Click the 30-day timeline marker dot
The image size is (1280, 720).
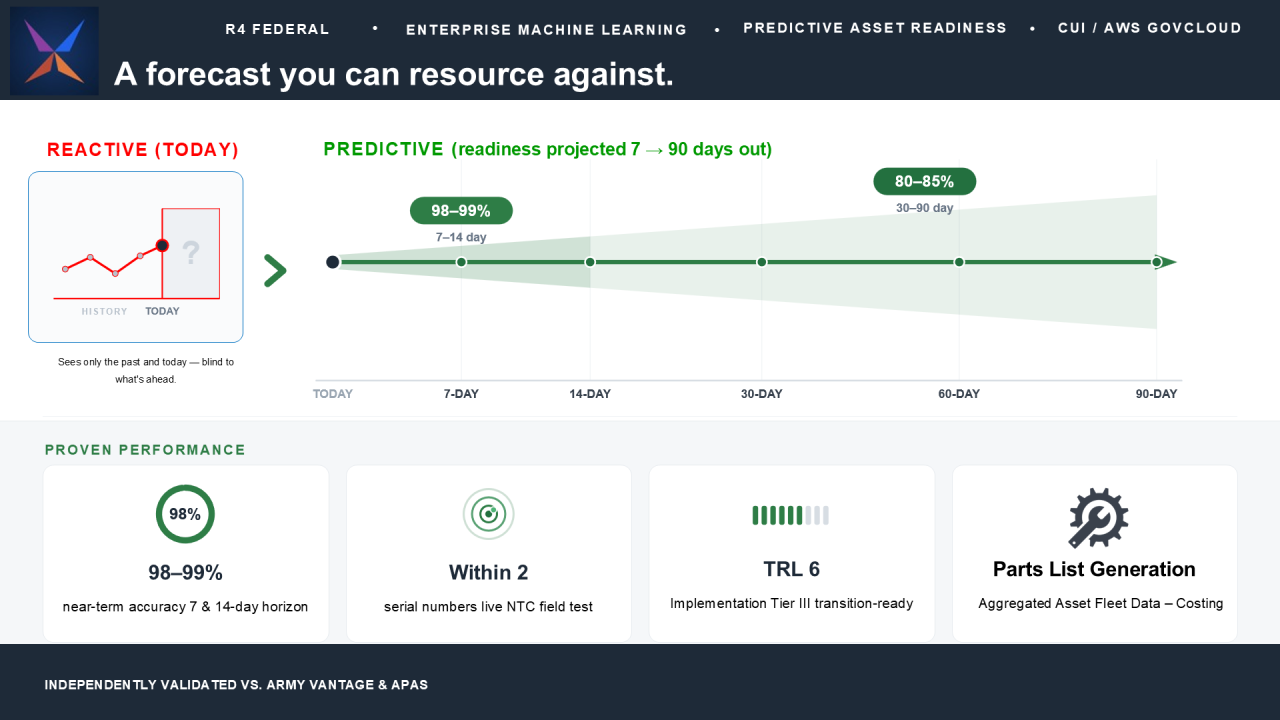tap(762, 262)
